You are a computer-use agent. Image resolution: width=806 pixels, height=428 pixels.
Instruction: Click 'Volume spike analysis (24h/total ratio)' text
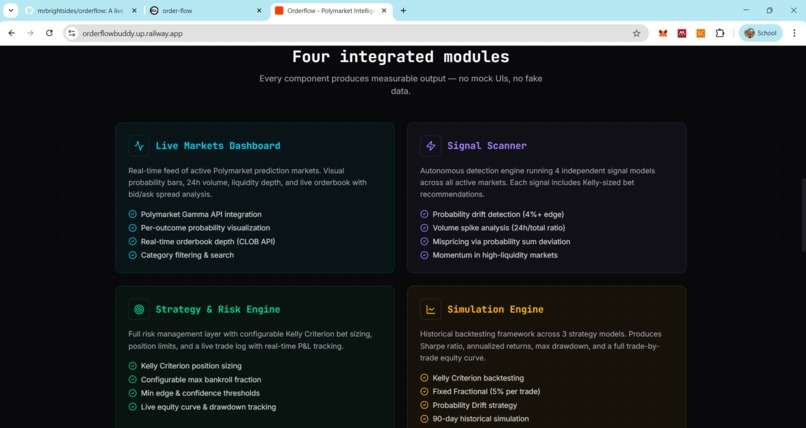coord(499,228)
